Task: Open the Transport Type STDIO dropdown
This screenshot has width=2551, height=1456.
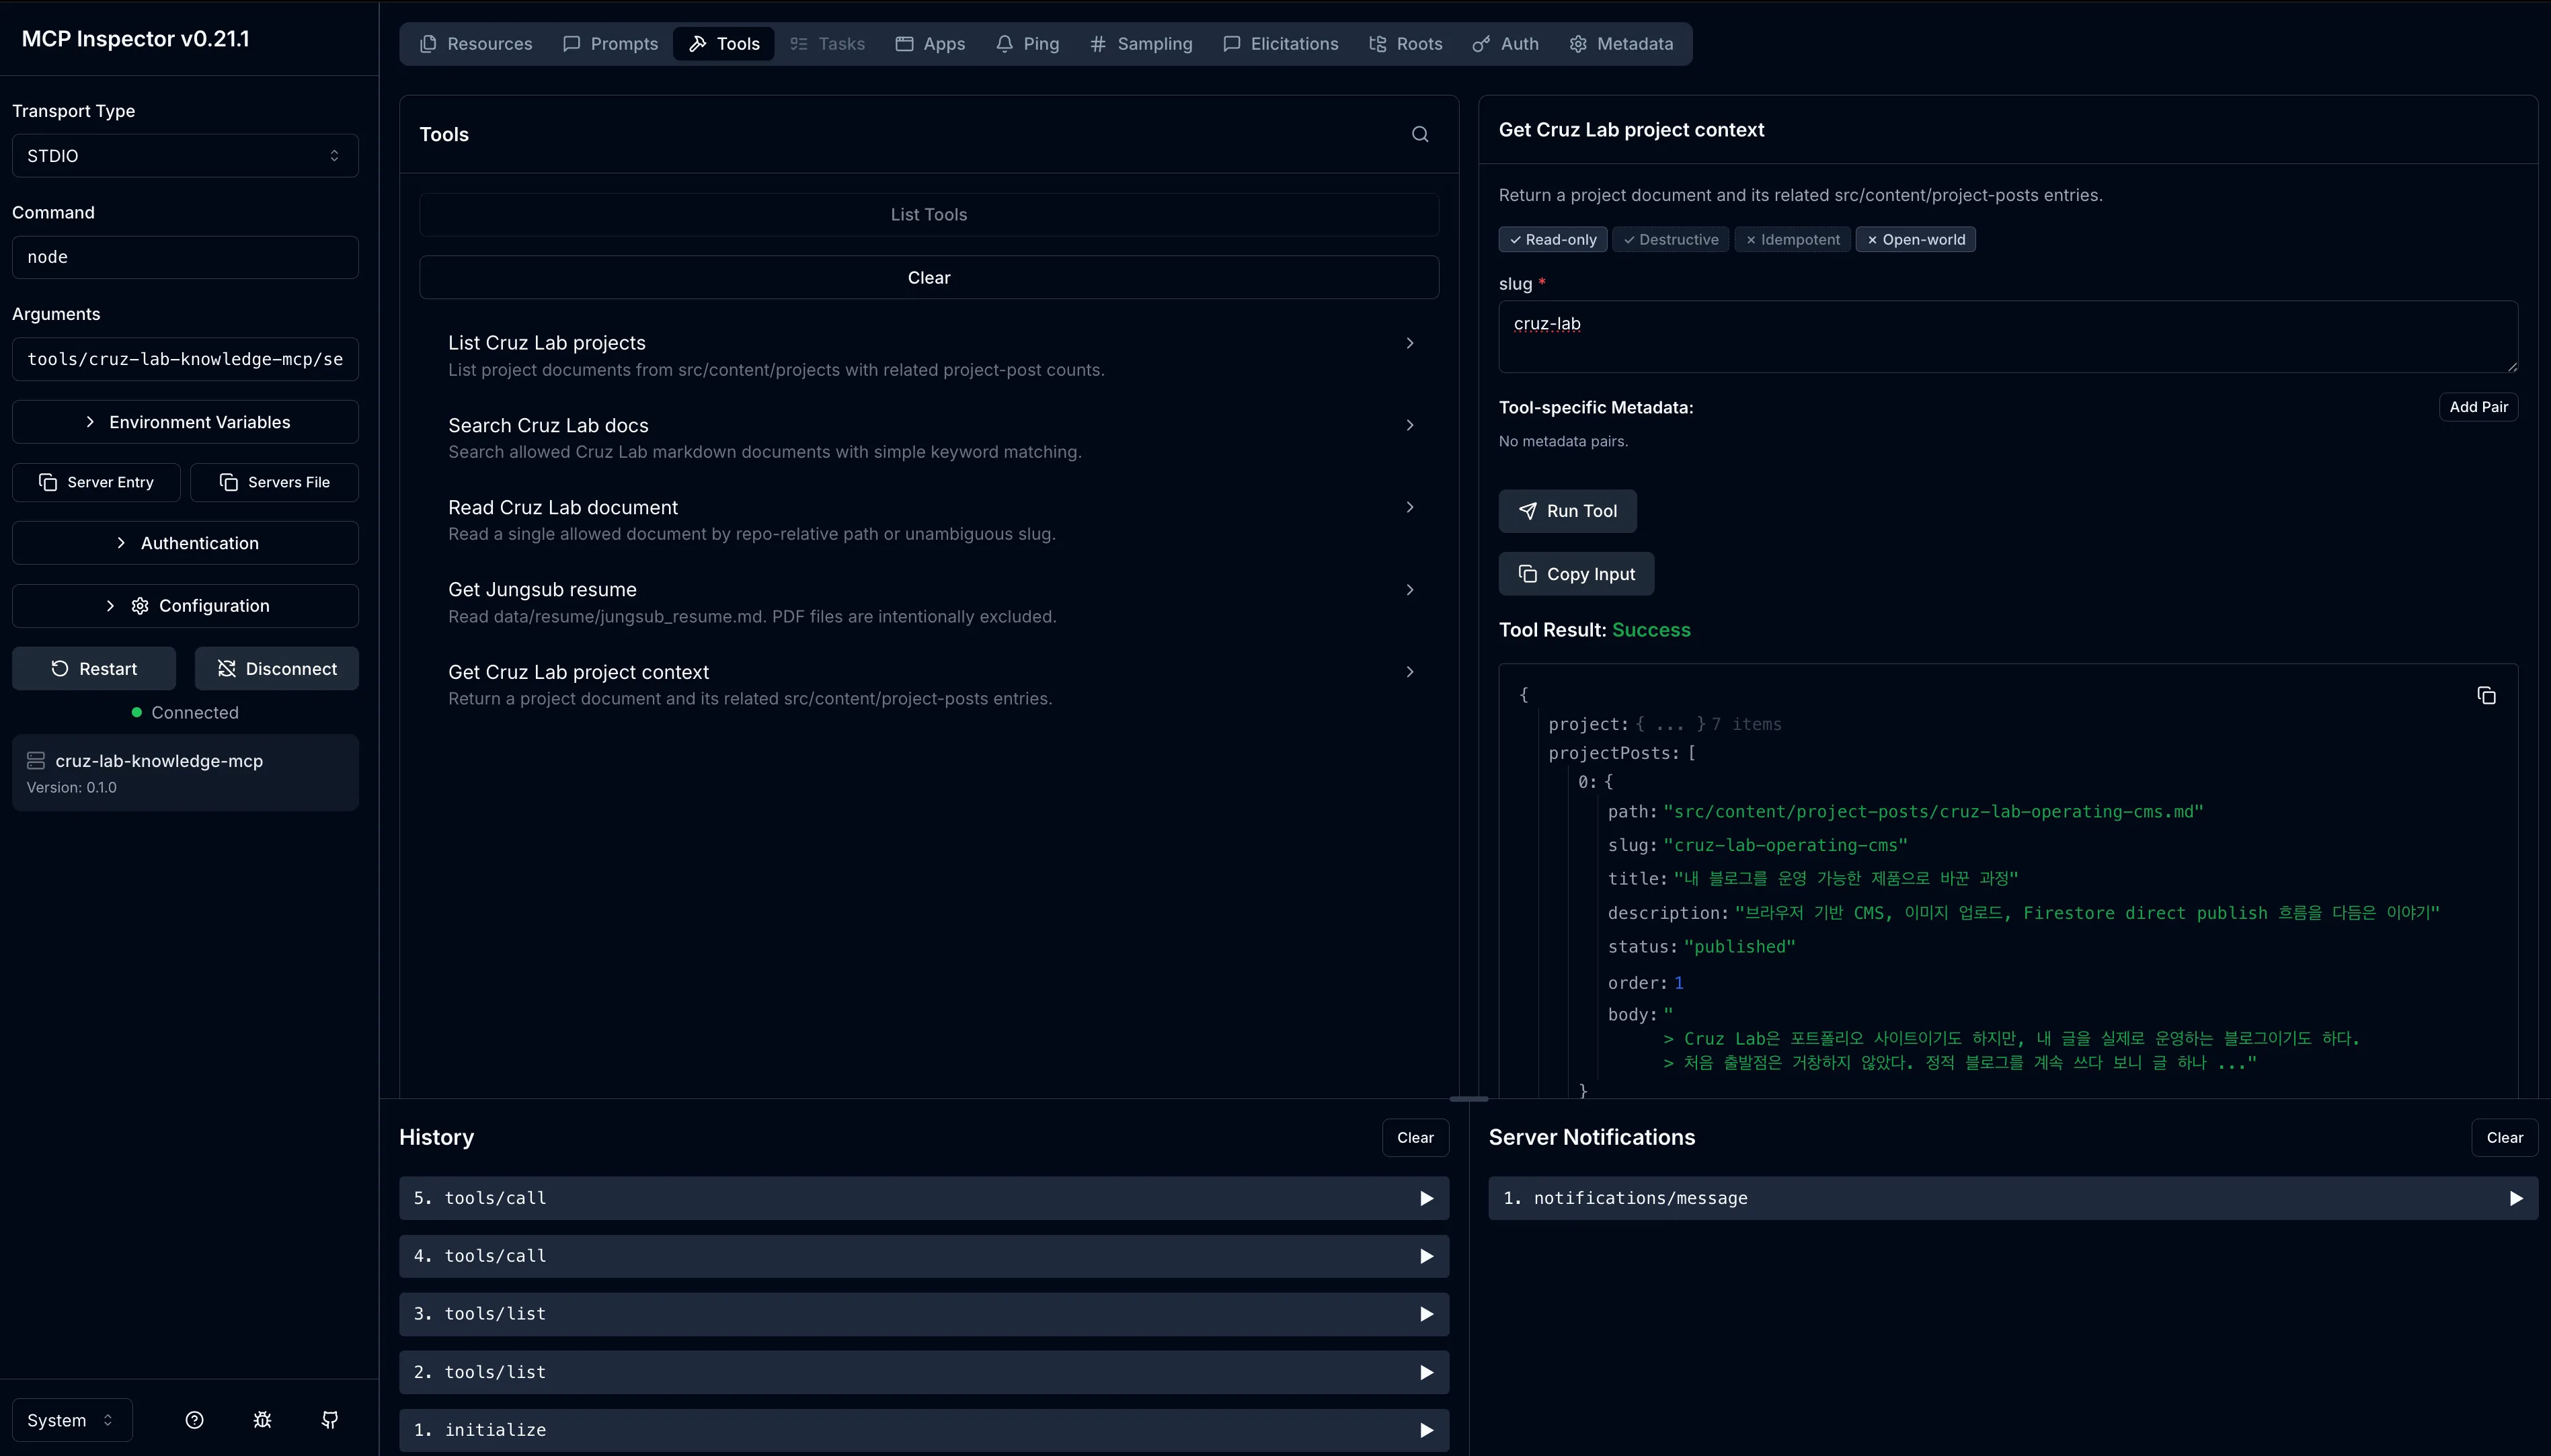Action: pos(185,156)
